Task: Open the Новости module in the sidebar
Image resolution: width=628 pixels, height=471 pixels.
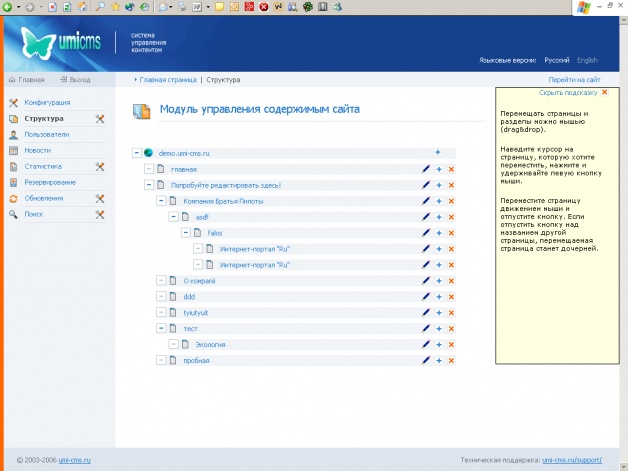Action: point(38,150)
